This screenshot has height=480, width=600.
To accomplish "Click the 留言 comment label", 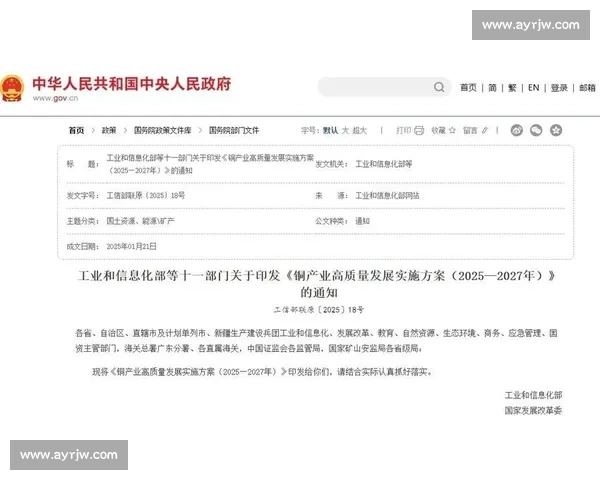I will [x=470, y=131].
